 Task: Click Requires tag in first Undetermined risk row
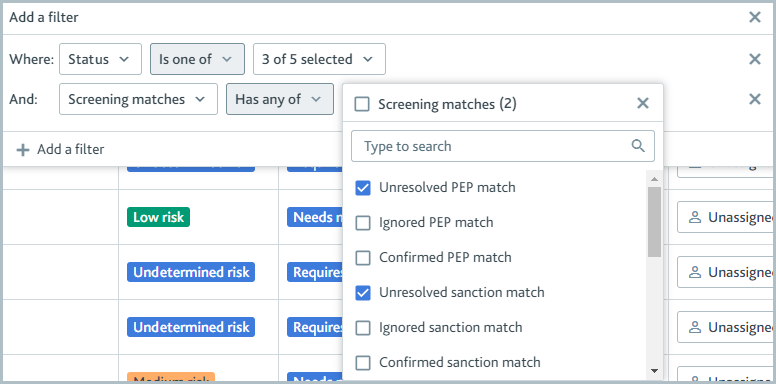point(315,272)
